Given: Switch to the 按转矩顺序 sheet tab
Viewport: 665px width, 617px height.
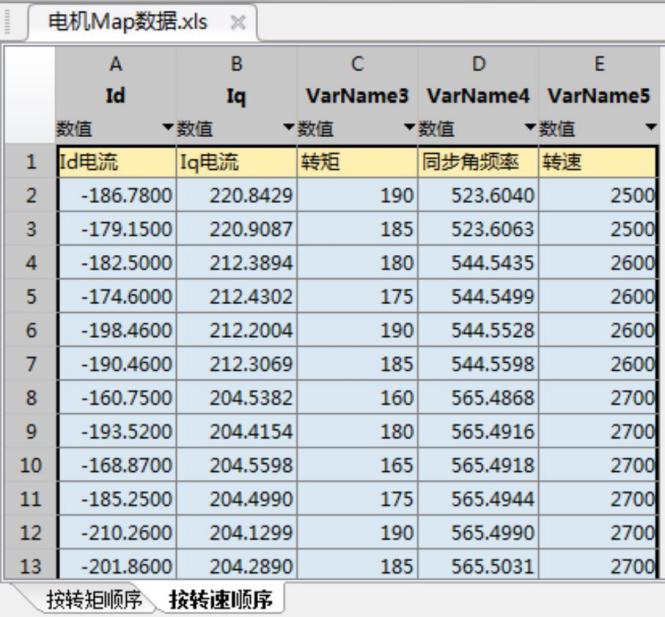Looking at the screenshot, I should click(x=93, y=600).
